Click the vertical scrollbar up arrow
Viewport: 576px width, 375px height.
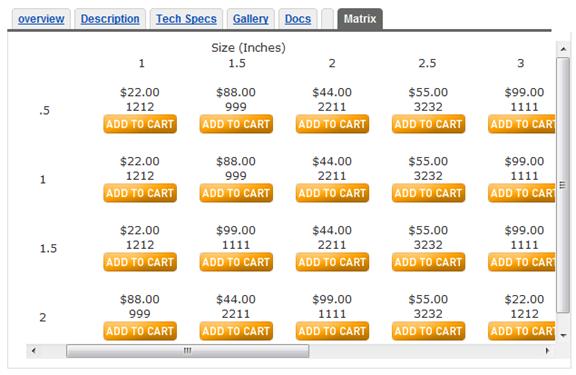[x=563, y=48]
